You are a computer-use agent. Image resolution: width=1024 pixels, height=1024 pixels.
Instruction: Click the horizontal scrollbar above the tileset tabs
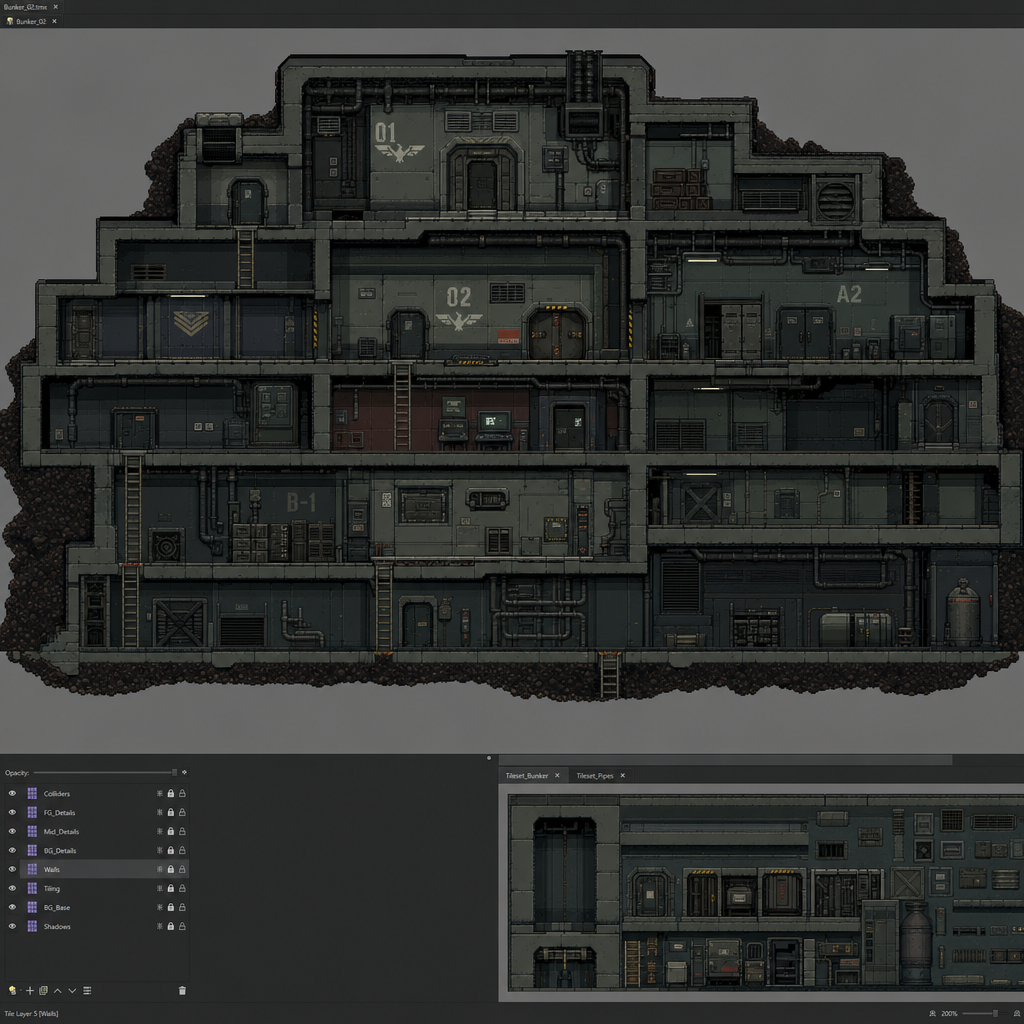coord(725,760)
